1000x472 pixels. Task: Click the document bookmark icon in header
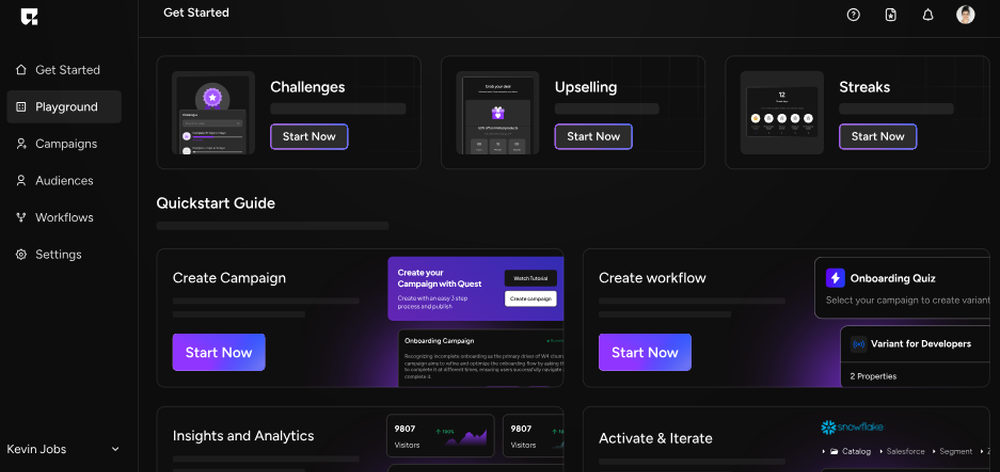pos(891,15)
